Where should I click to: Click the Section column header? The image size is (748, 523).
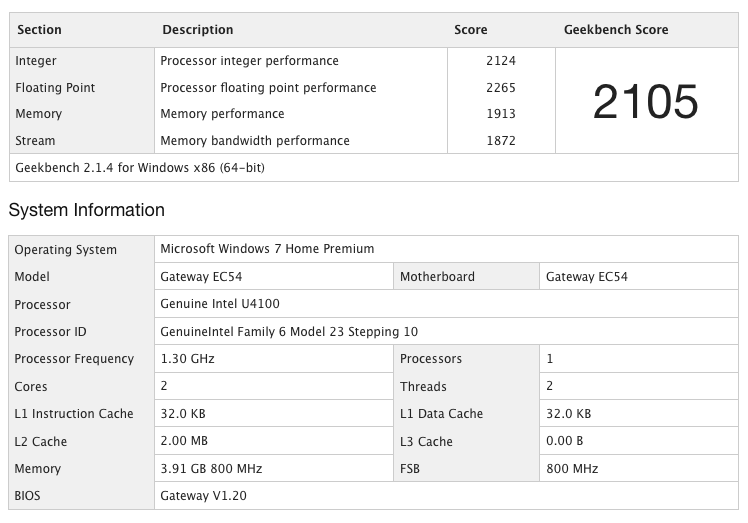pos(39,30)
